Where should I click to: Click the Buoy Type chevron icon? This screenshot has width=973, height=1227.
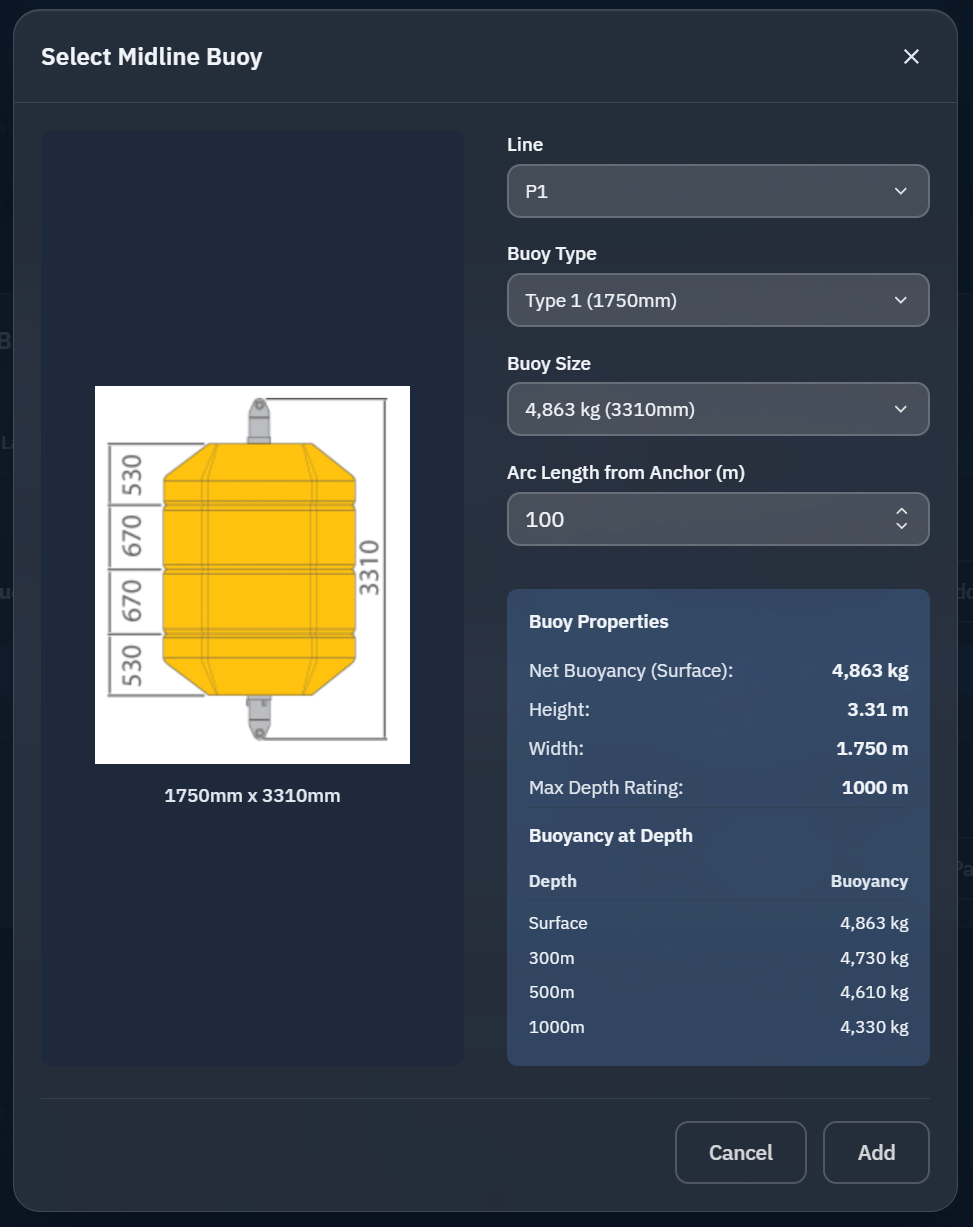click(899, 300)
